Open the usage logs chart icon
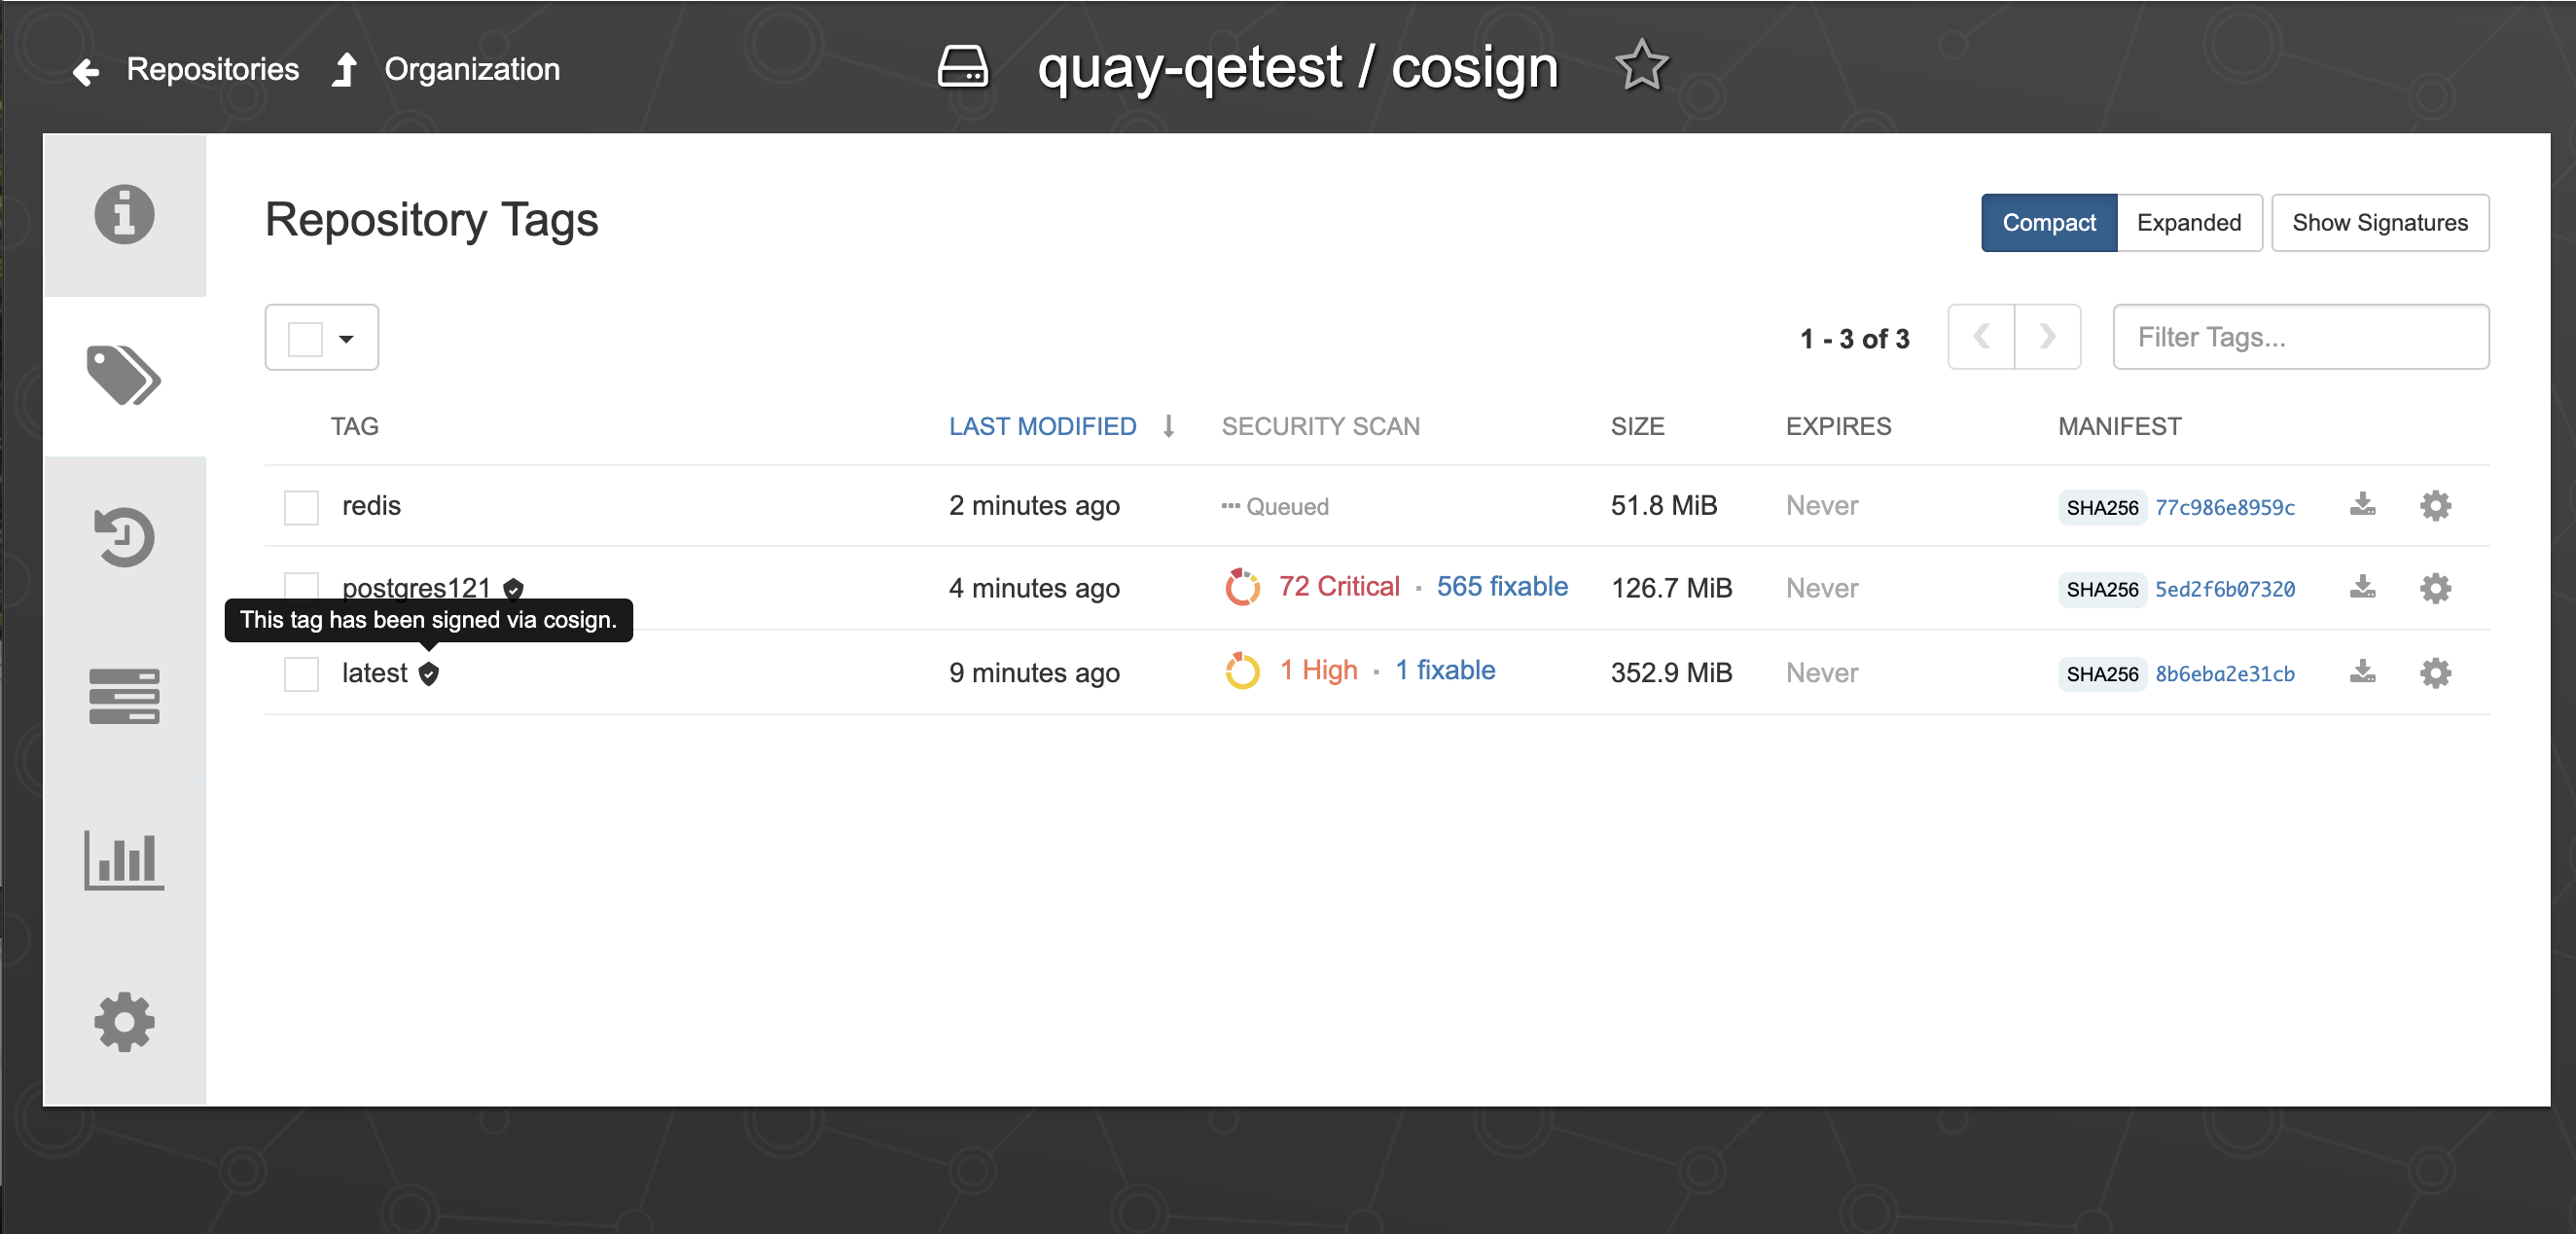2576x1234 pixels. [x=124, y=859]
